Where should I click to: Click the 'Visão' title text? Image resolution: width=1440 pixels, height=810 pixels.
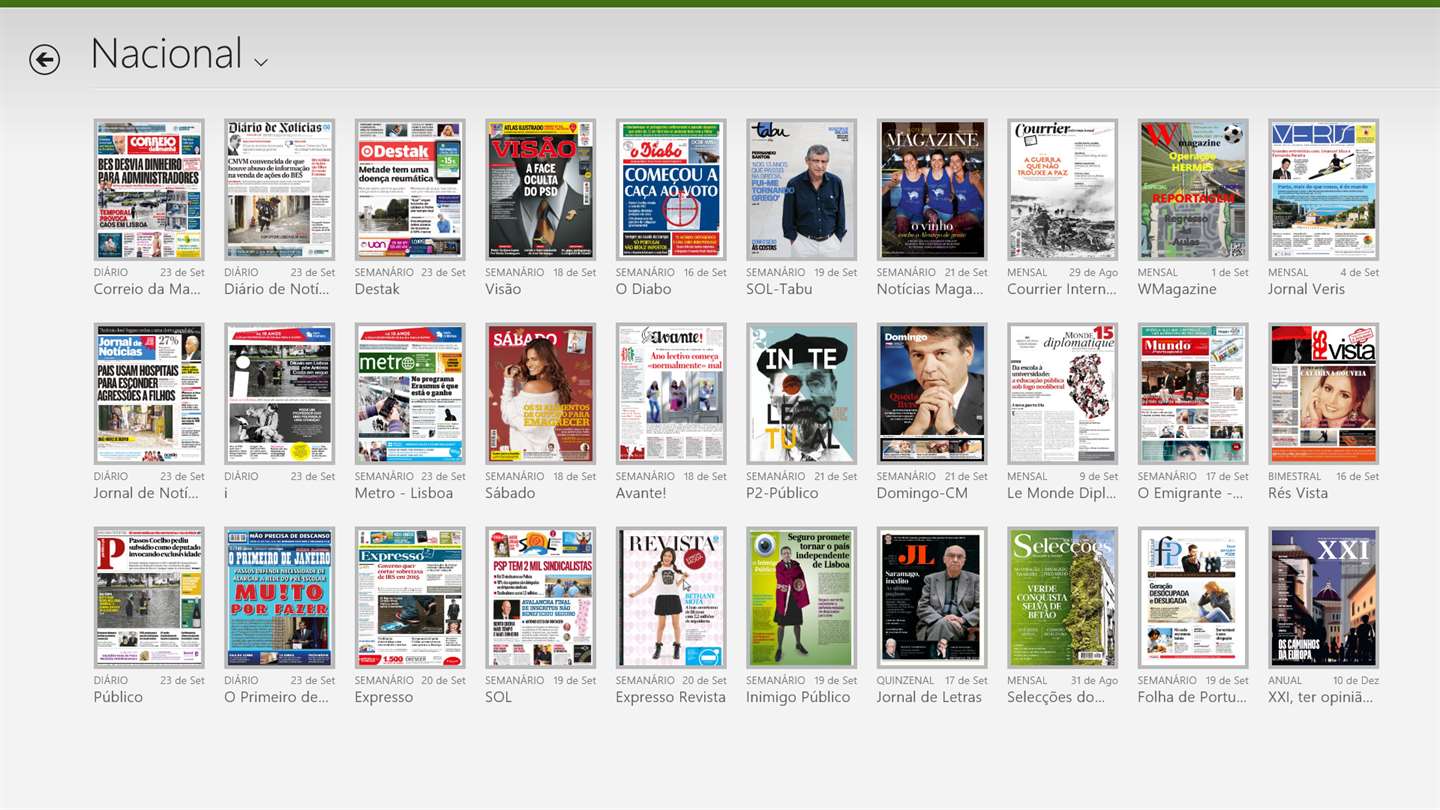tap(503, 289)
